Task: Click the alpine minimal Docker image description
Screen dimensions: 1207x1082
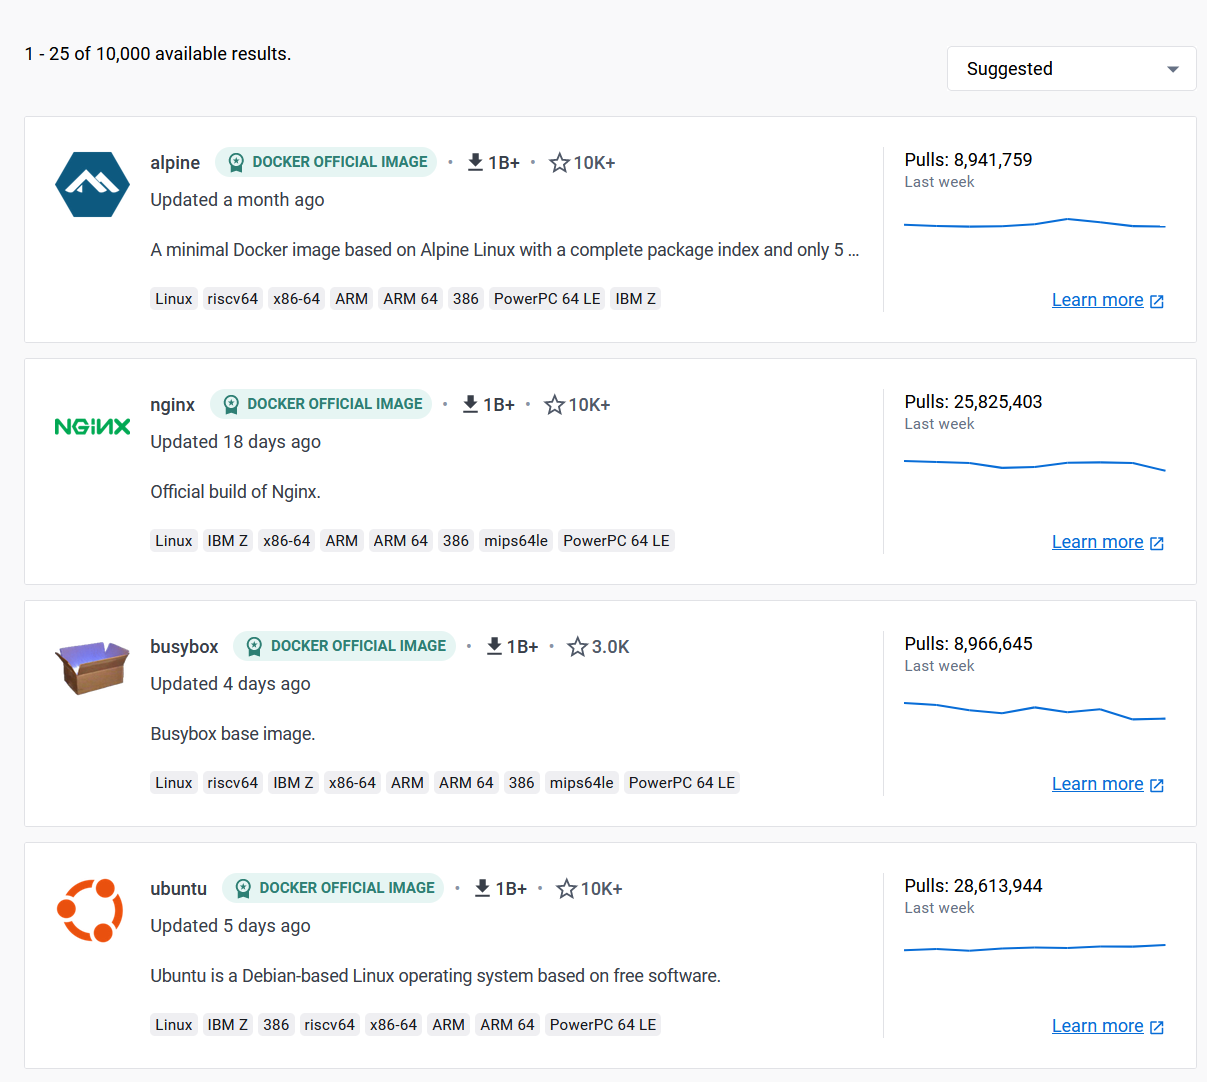Action: (505, 250)
